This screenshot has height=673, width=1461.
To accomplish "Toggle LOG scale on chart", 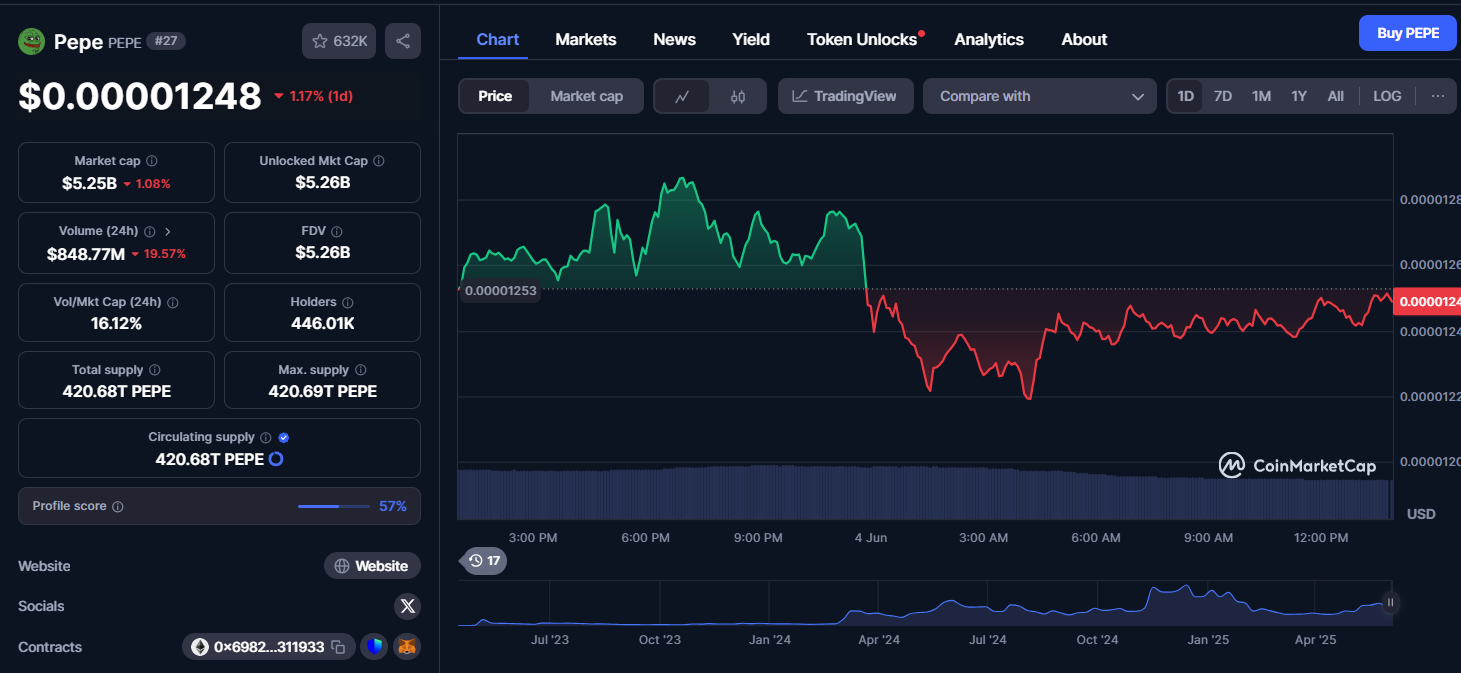I will 1387,96.
